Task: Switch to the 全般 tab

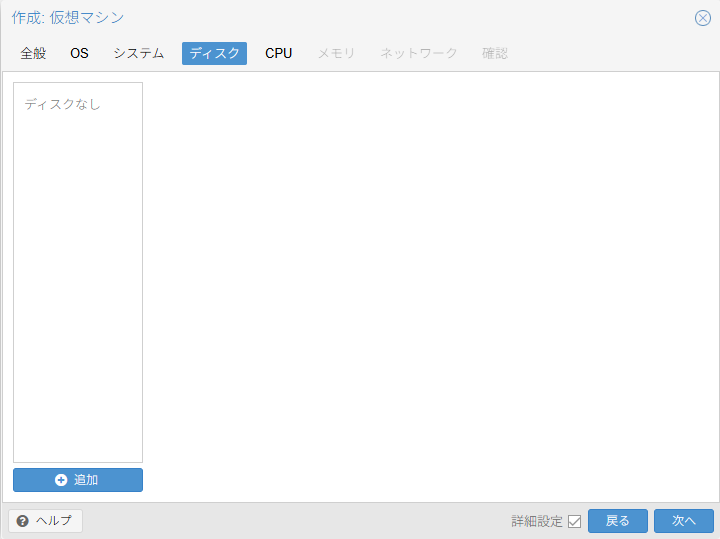Action: (x=33, y=53)
